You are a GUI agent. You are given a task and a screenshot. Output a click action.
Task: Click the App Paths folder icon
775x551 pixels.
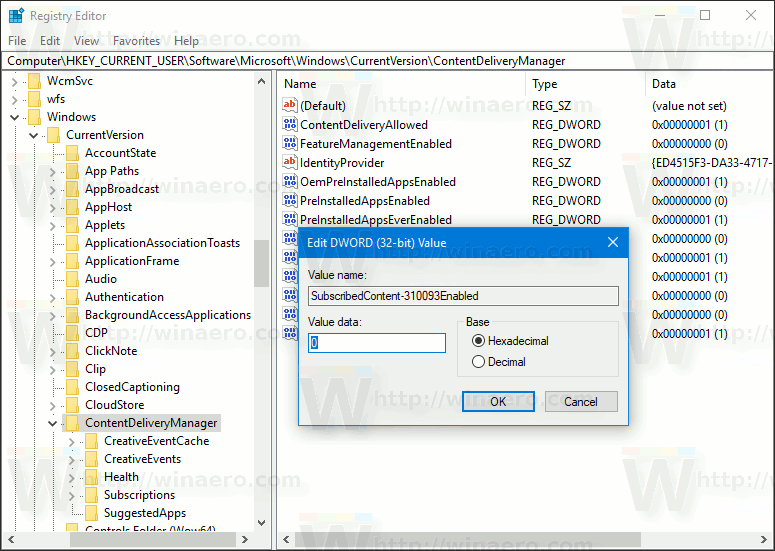pyautogui.click(x=73, y=171)
